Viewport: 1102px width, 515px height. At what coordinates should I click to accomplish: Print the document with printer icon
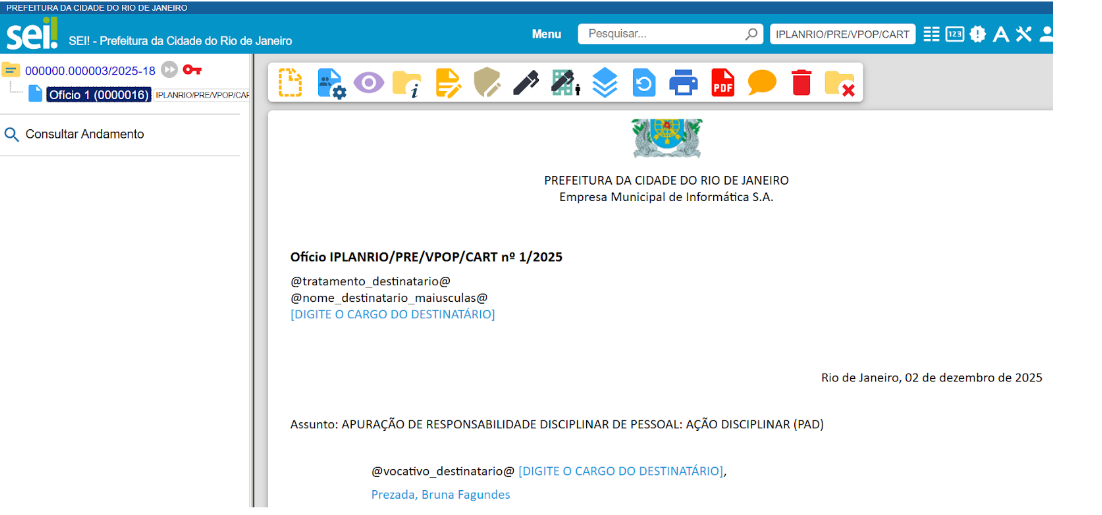(x=683, y=83)
